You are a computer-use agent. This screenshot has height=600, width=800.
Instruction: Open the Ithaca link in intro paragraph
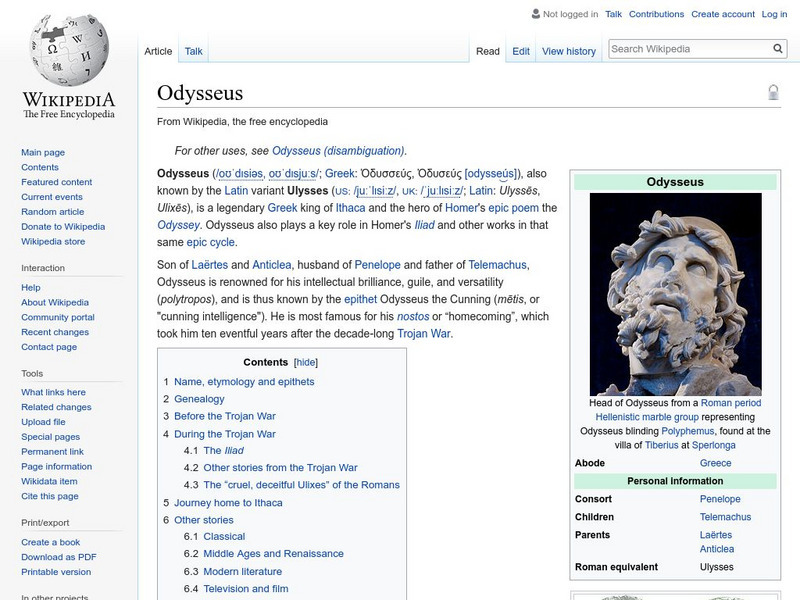[x=350, y=208]
